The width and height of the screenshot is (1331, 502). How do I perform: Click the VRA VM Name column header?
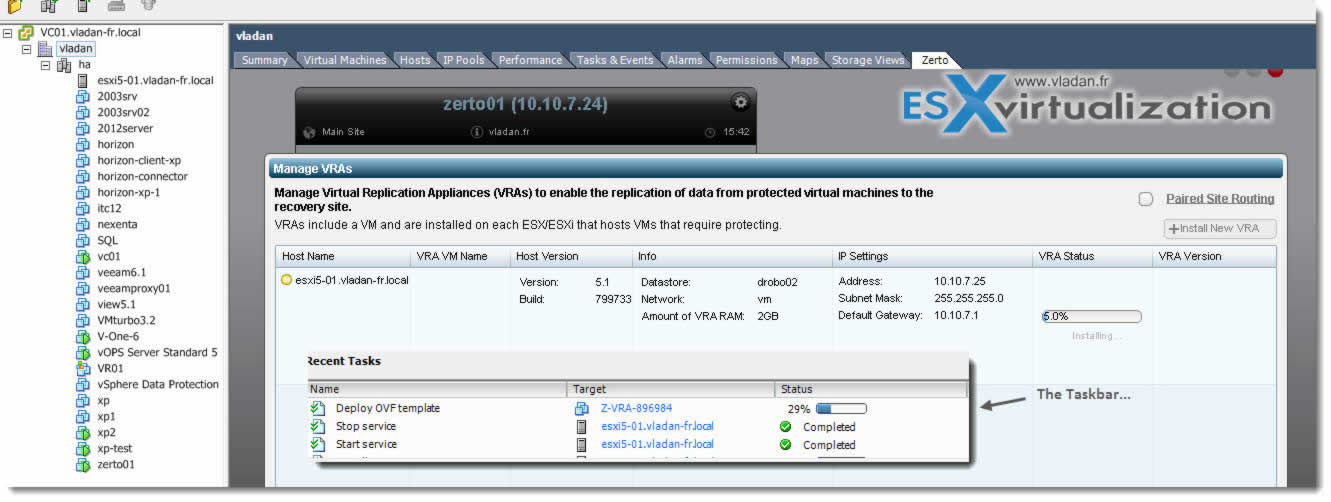pyautogui.click(x=460, y=256)
